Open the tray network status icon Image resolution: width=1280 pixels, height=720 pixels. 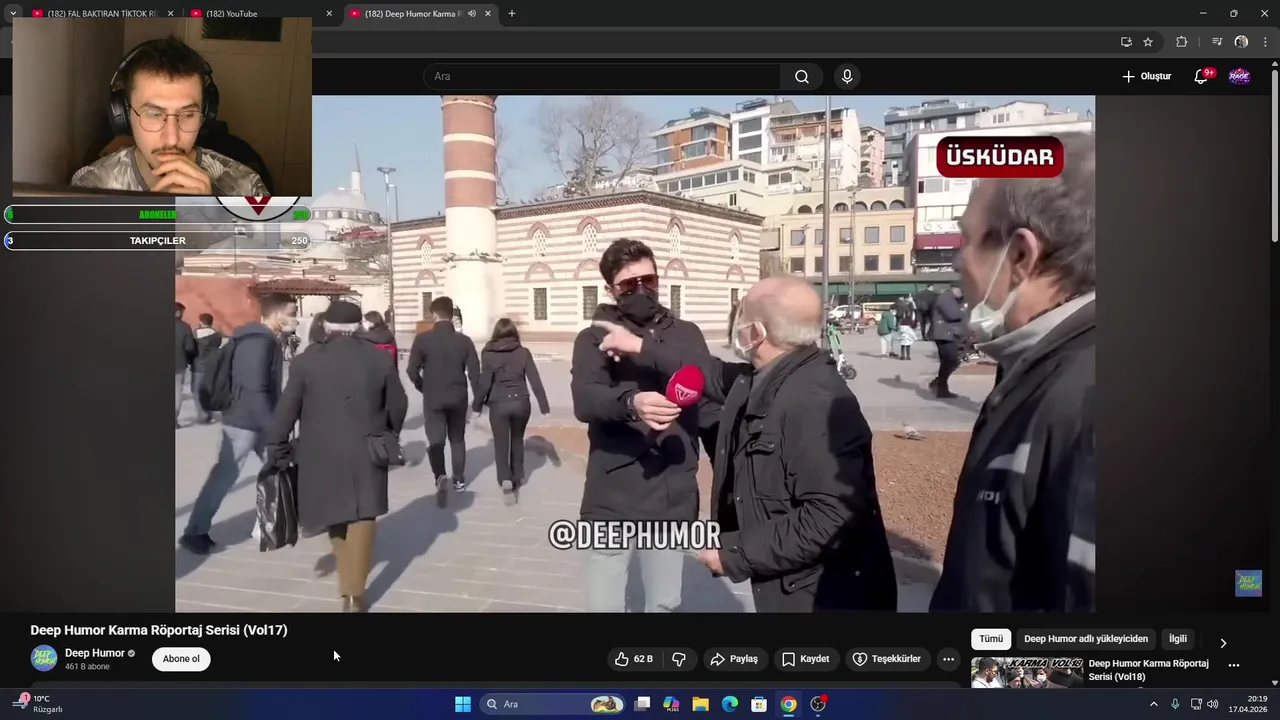point(1196,704)
